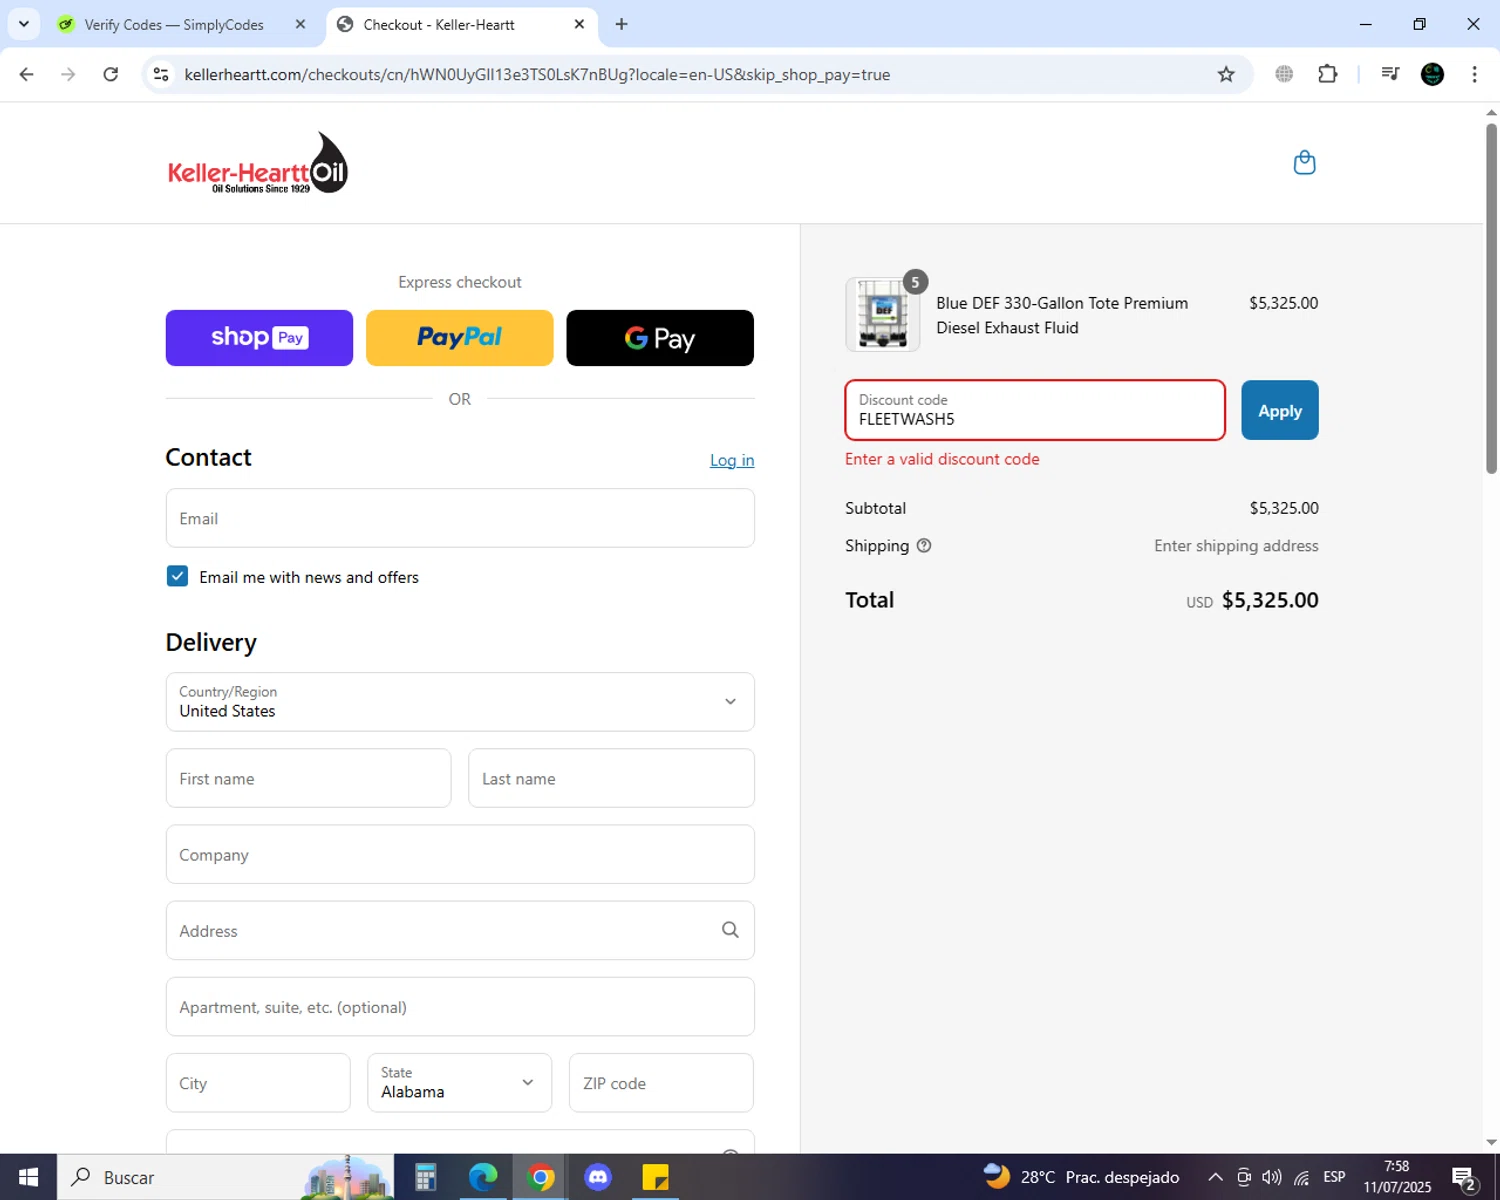Click the City field
Viewport: 1500px width, 1200px height.
[258, 1083]
